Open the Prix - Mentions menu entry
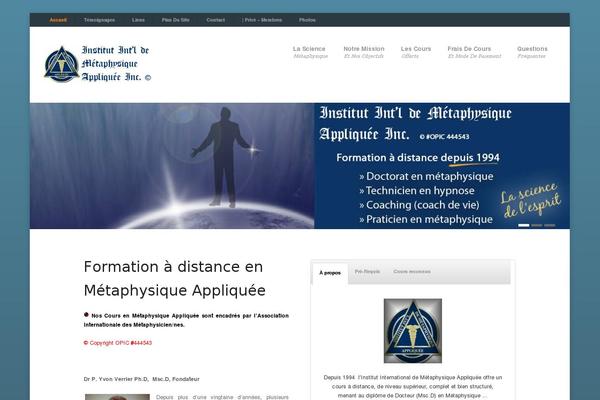Image resolution: width=600 pixels, height=400 pixels. point(262,20)
